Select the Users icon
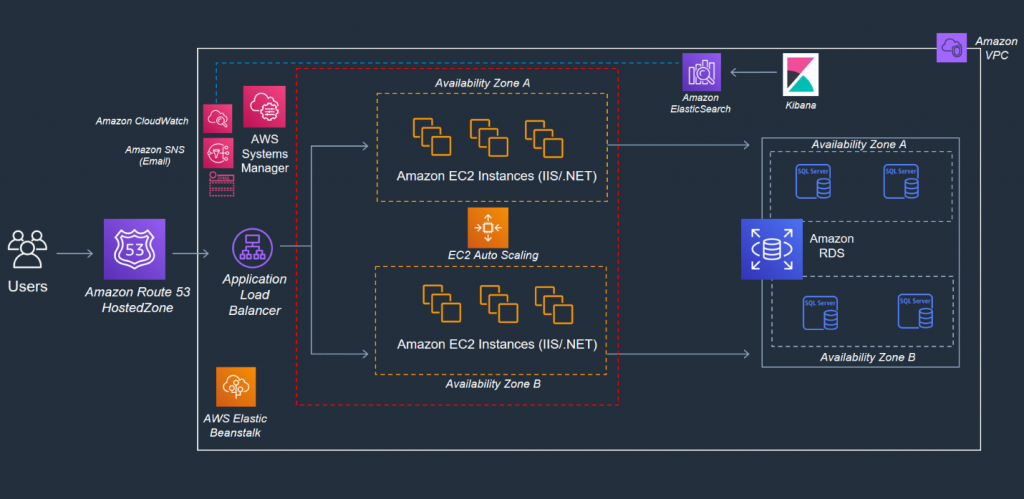The height and width of the screenshot is (499, 1024). [x=27, y=250]
